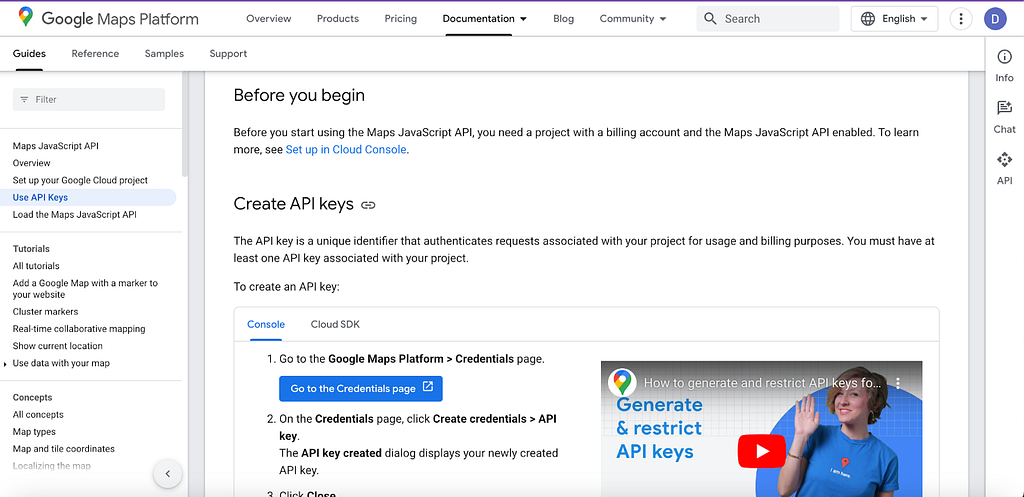1024x497 pixels.
Task: Switch to the Guides tab
Action: [x=29, y=54]
